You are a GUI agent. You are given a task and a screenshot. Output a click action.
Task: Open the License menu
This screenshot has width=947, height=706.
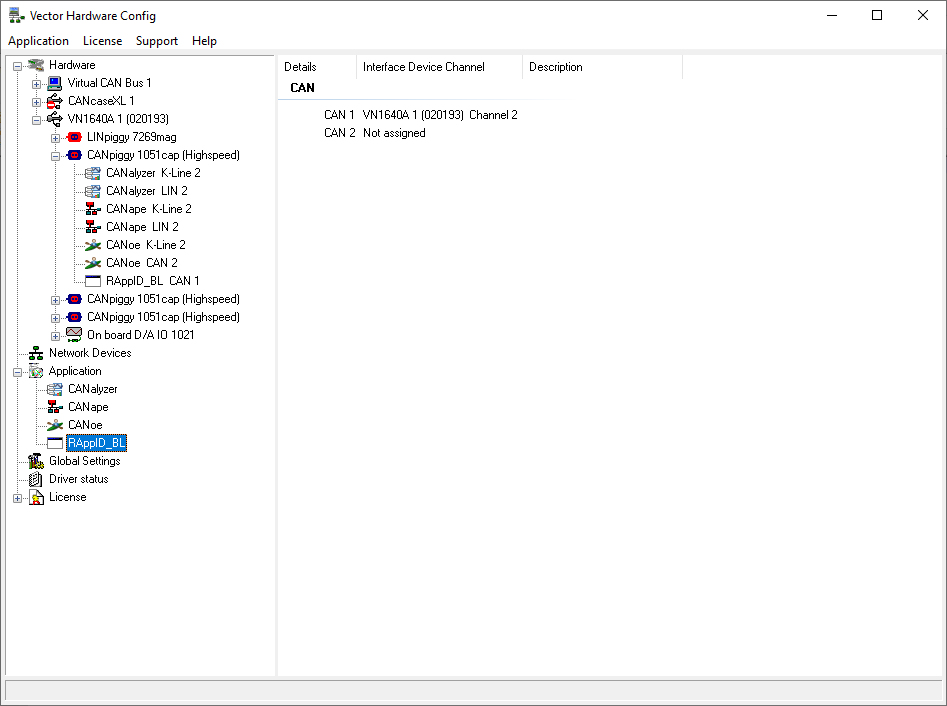[x=102, y=41]
